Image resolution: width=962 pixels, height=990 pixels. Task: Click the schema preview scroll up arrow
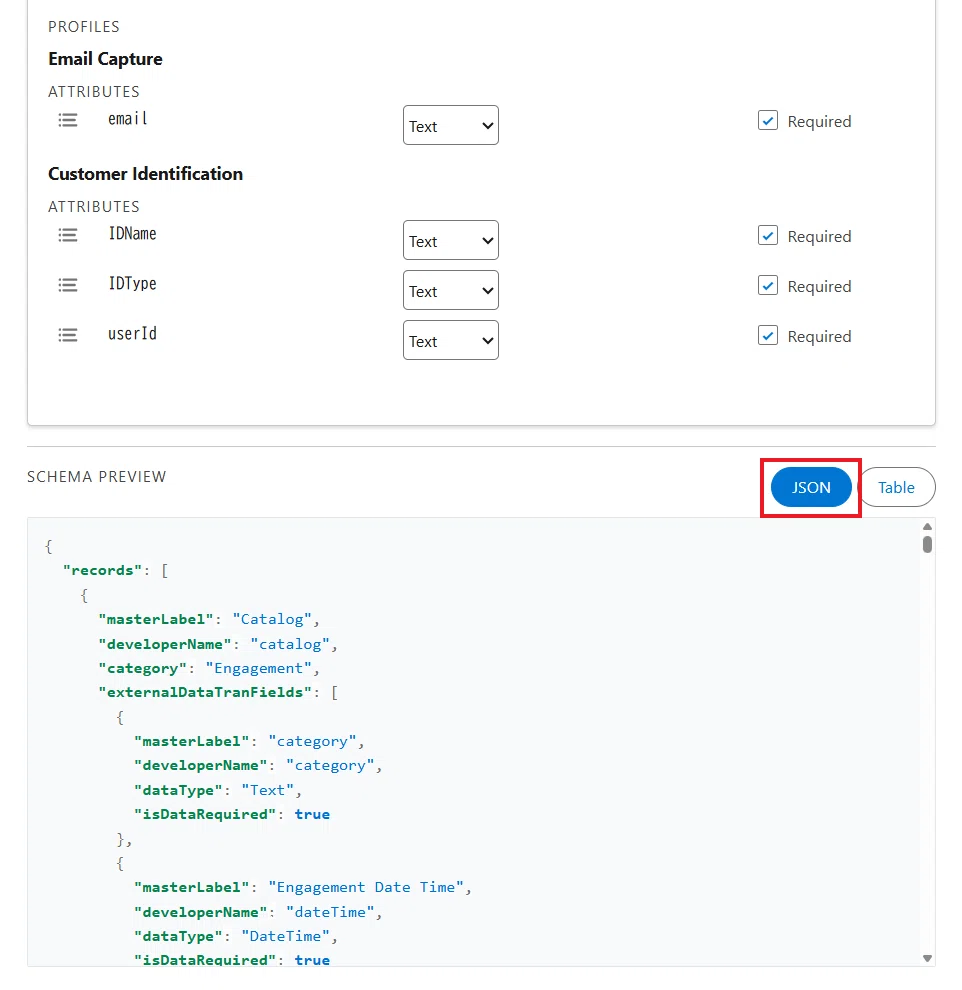pyautogui.click(x=927, y=527)
